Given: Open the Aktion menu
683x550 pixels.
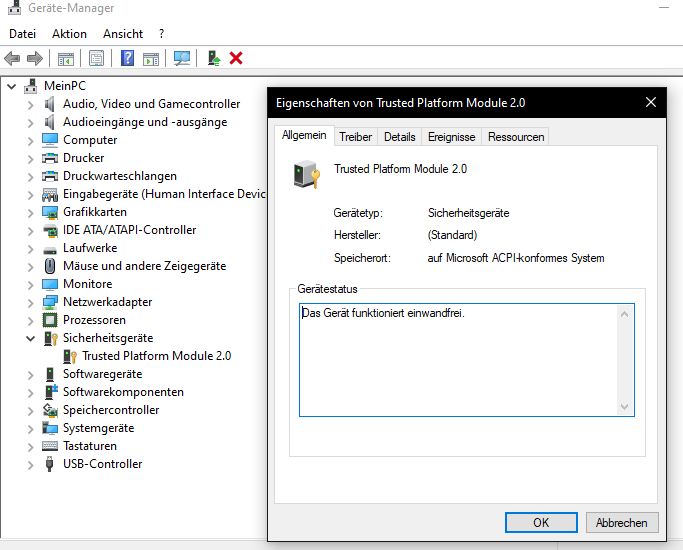Looking at the screenshot, I should pos(69,34).
